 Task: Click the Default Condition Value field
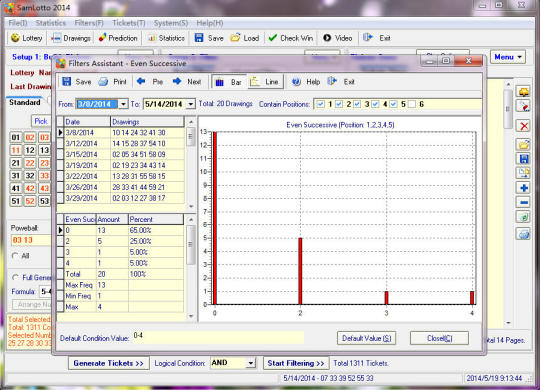point(218,338)
